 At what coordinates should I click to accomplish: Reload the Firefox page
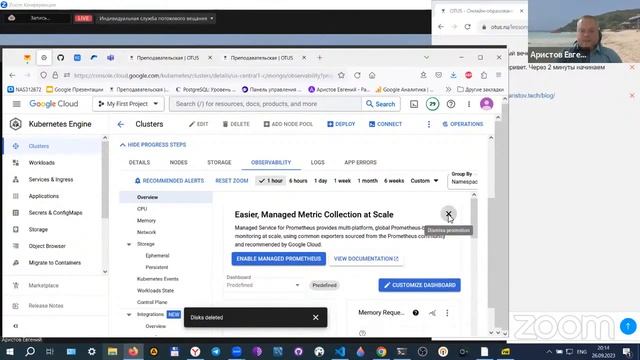pyautogui.click(x=357, y=75)
